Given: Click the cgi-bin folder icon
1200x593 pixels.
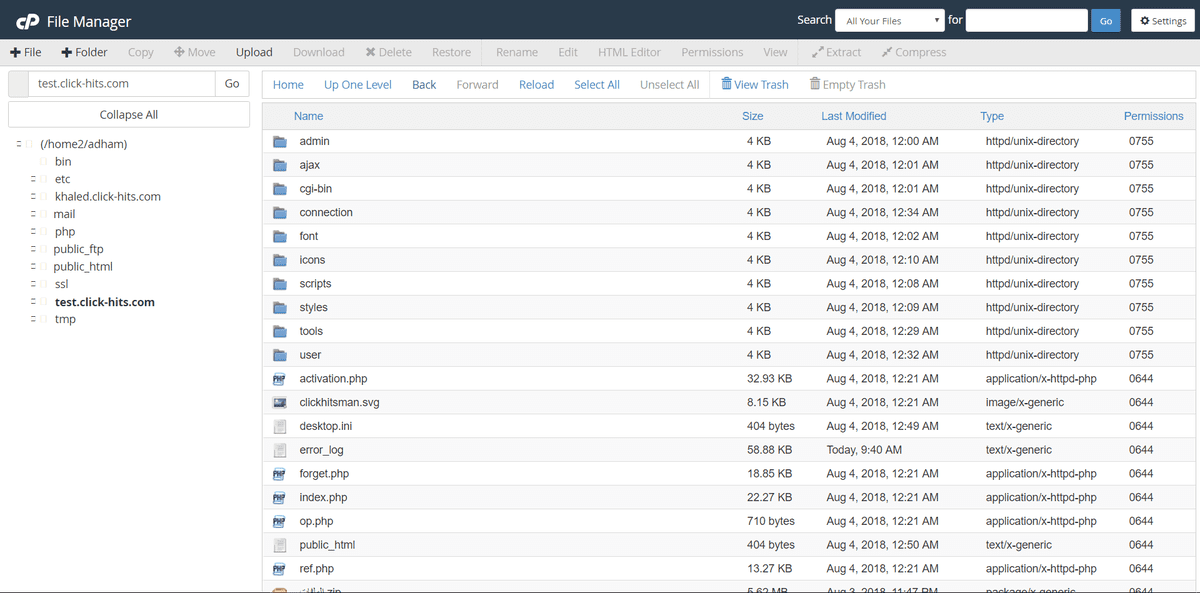Looking at the screenshot, I should point(280,189).
